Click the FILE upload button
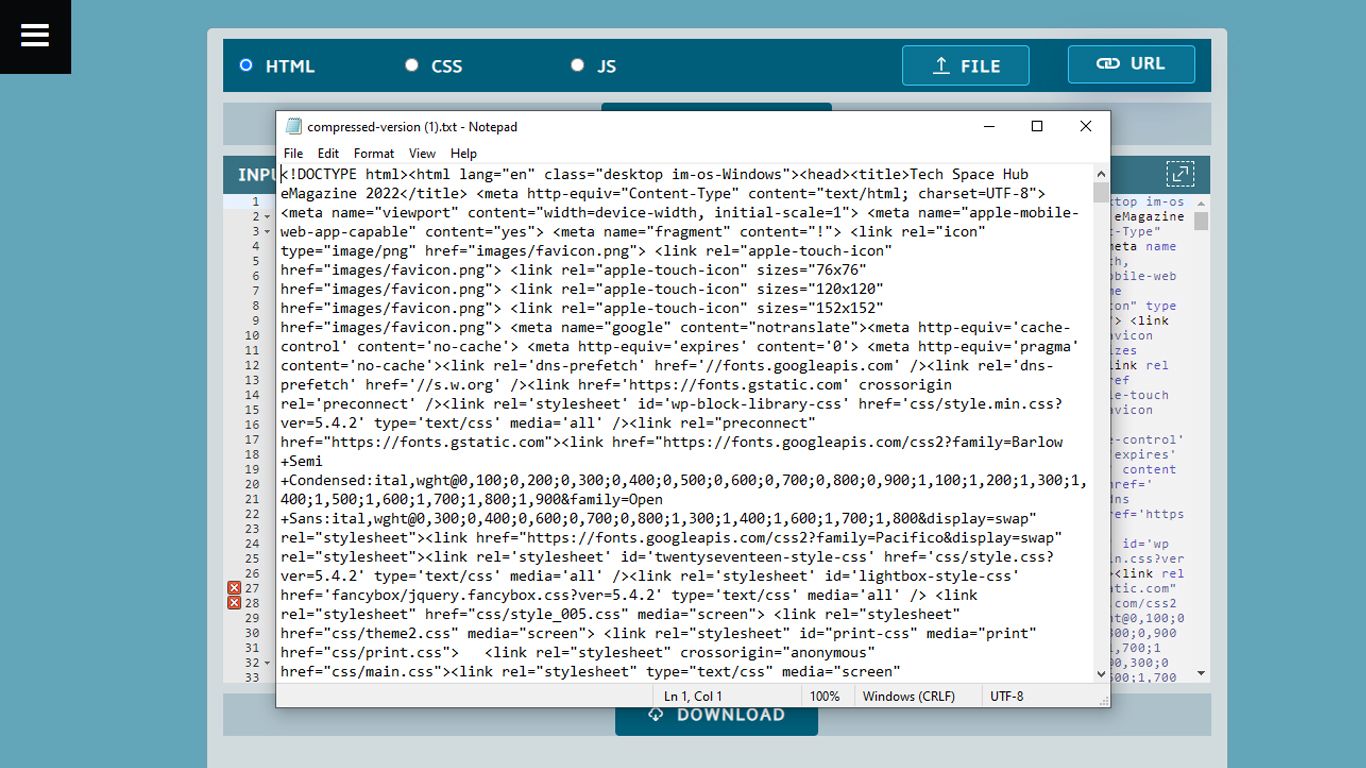This screenshot has width=1366, height=768. 965,66
